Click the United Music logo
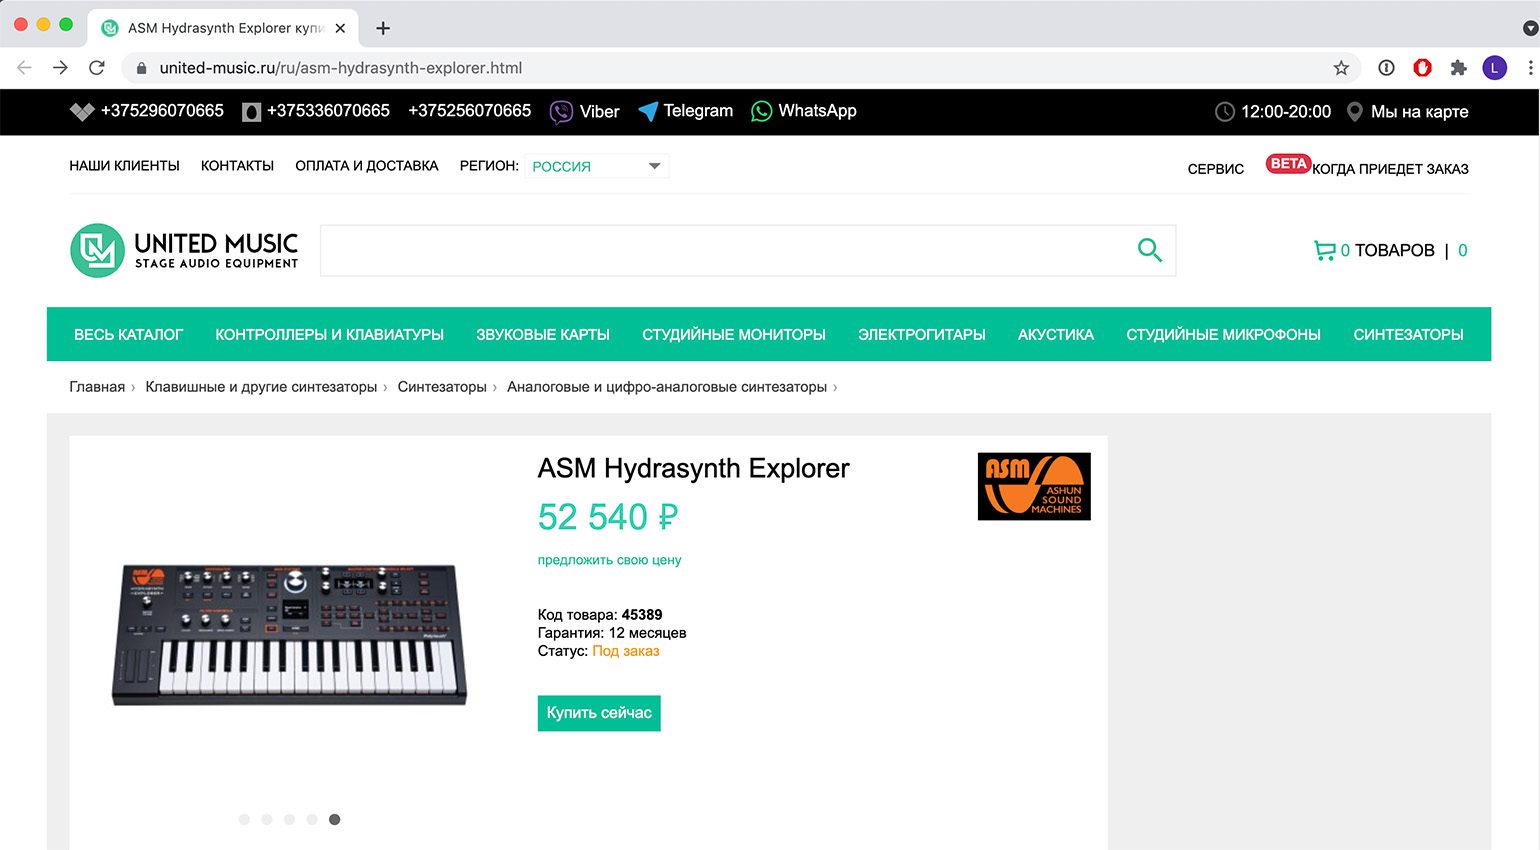The image size is (1540, 850). point(183,250)
